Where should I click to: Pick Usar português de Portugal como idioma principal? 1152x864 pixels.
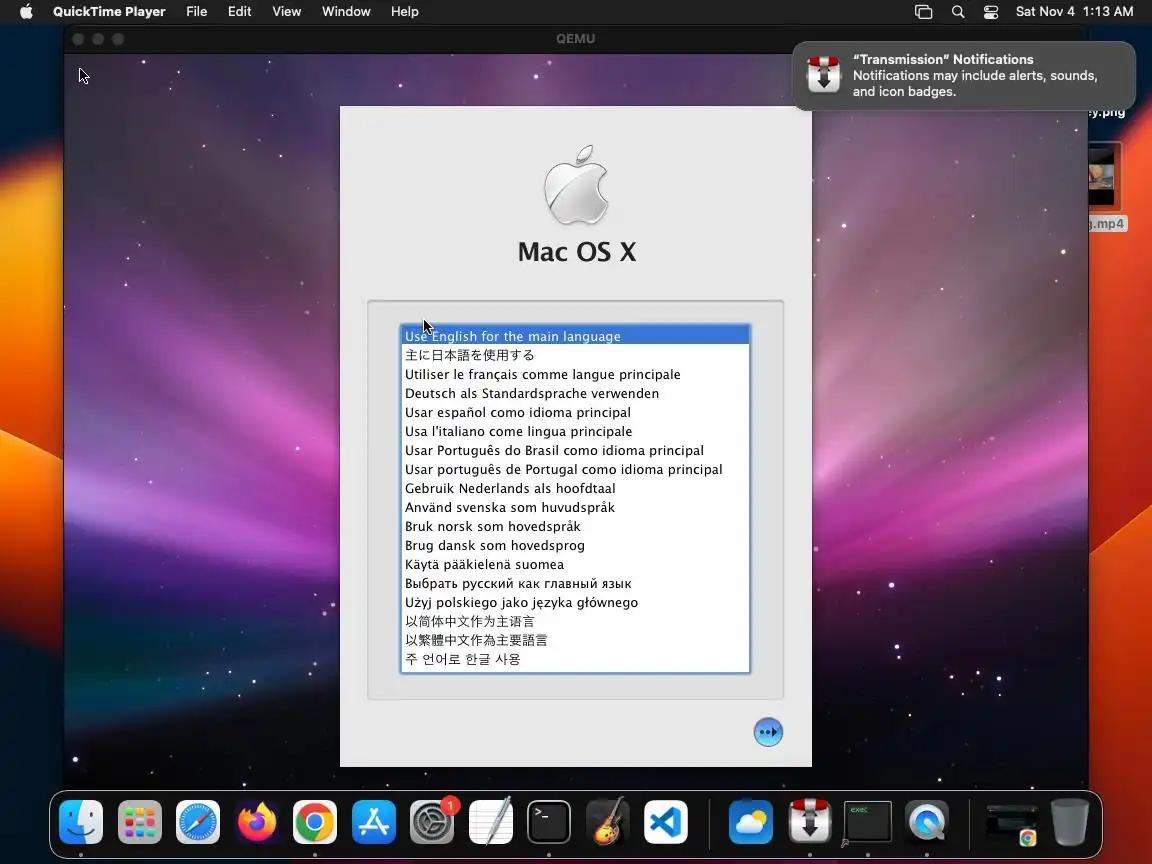pyautogui.click(x=575, y=469)
